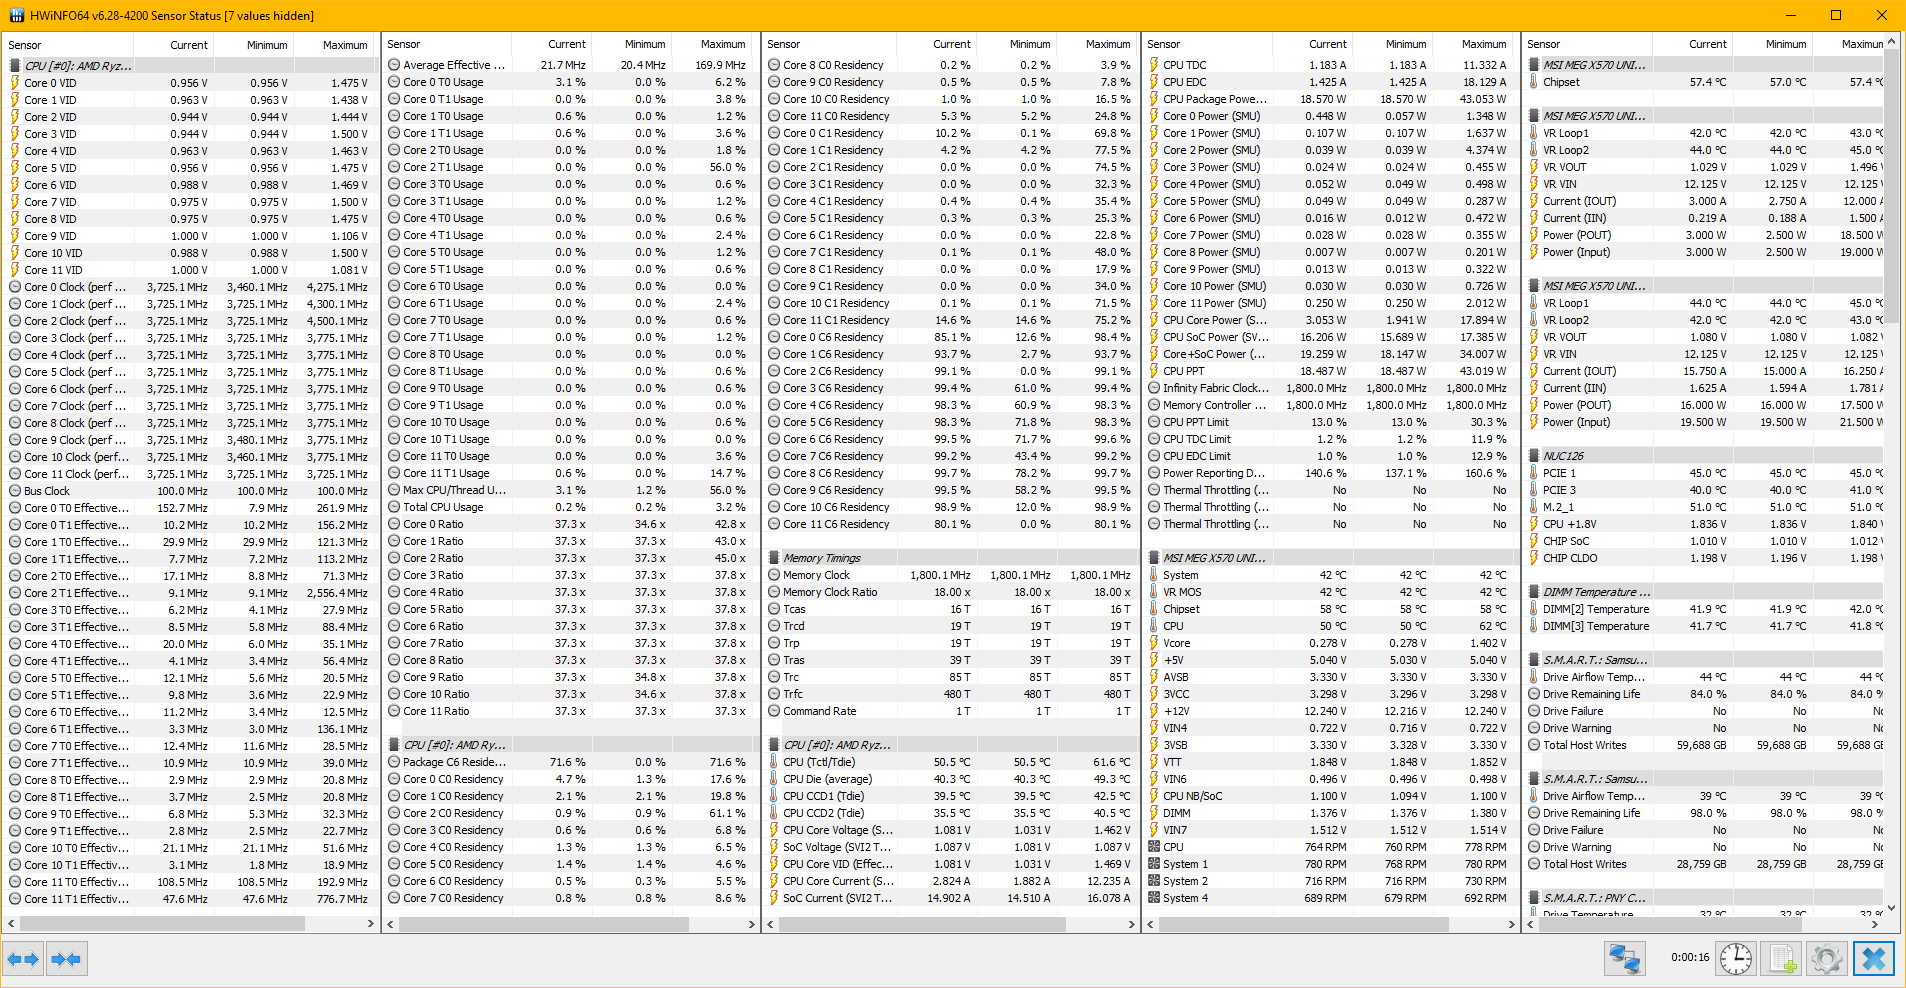Click the icon beside Command Rate
Image resolution: width=1906 pixels, height=988 pixels.
click(774, 711)
